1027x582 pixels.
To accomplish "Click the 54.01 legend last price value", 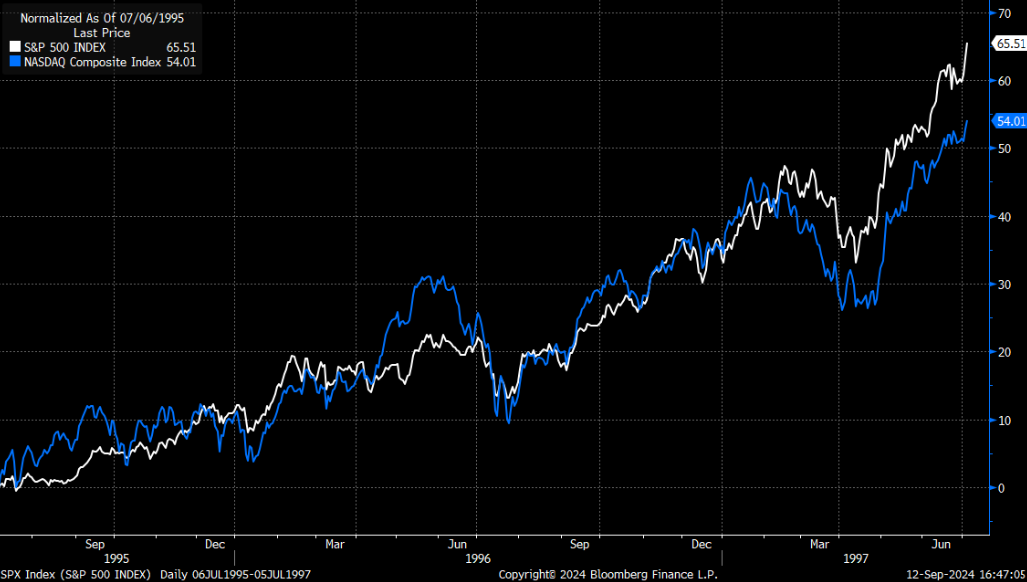I will (x=181, y=62).
